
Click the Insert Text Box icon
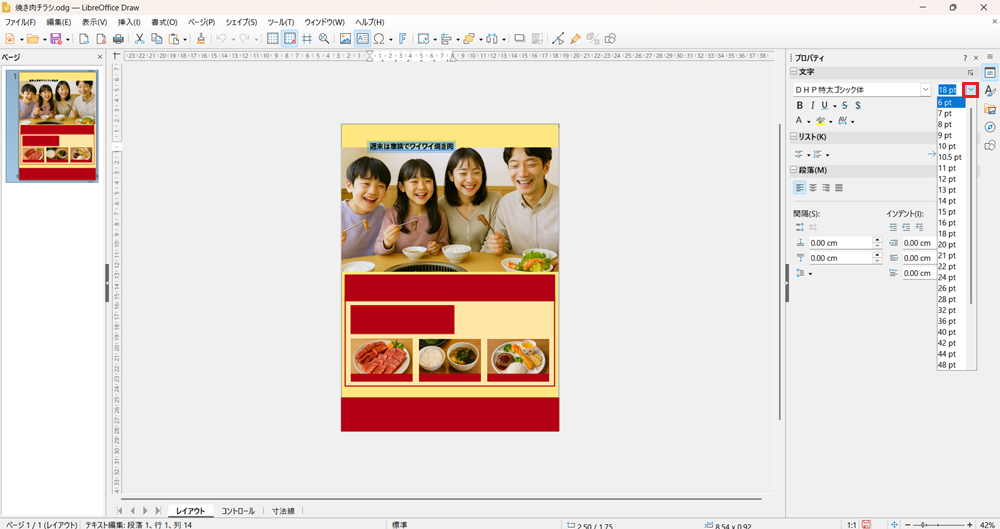pos(362,39)
